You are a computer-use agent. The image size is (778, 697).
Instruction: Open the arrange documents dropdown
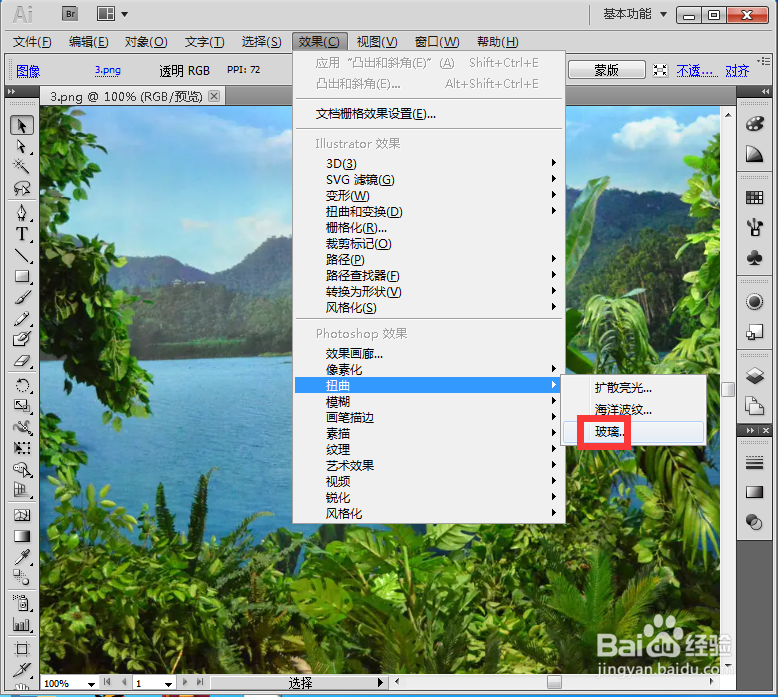[x=113, y=14]
